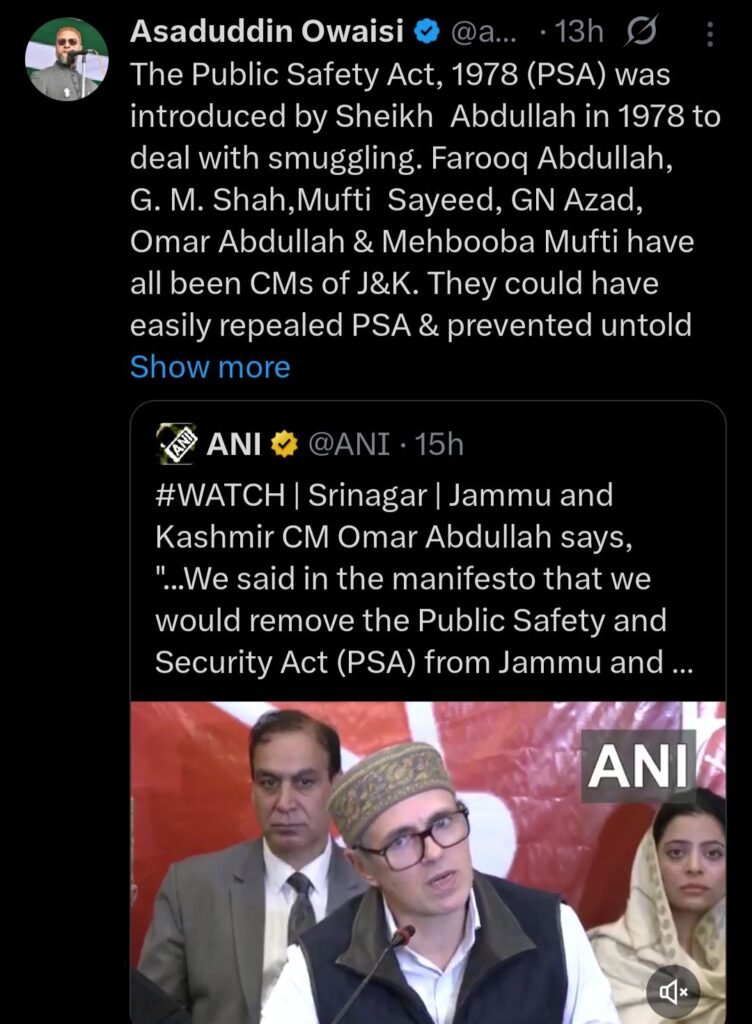Viewport: 752px width, 1024px height.
Task: Click the gold verified badge beside ANI
Action: [284, 445]
